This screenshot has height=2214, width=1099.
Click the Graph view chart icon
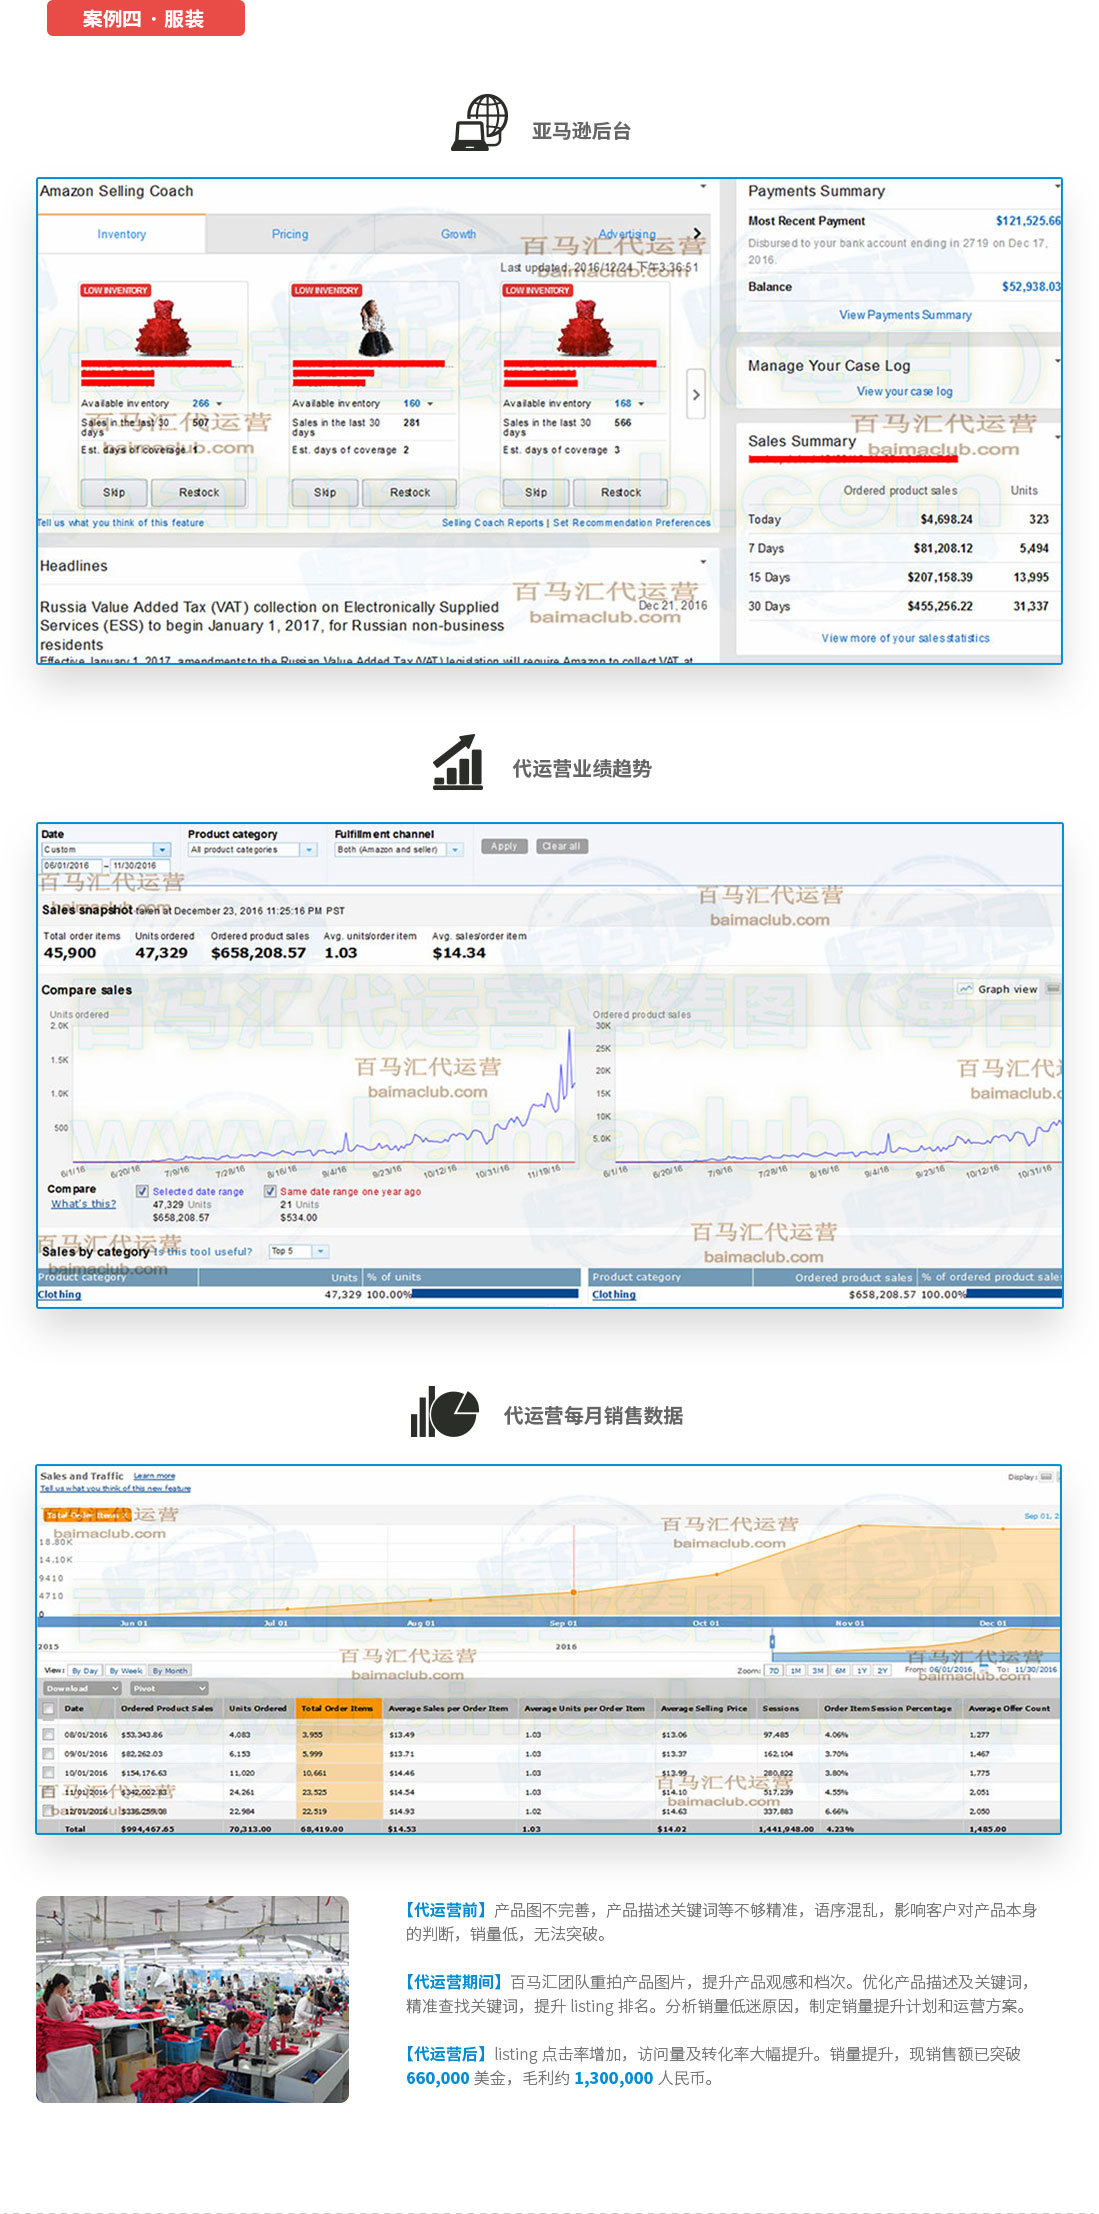[x=965, y=989]
